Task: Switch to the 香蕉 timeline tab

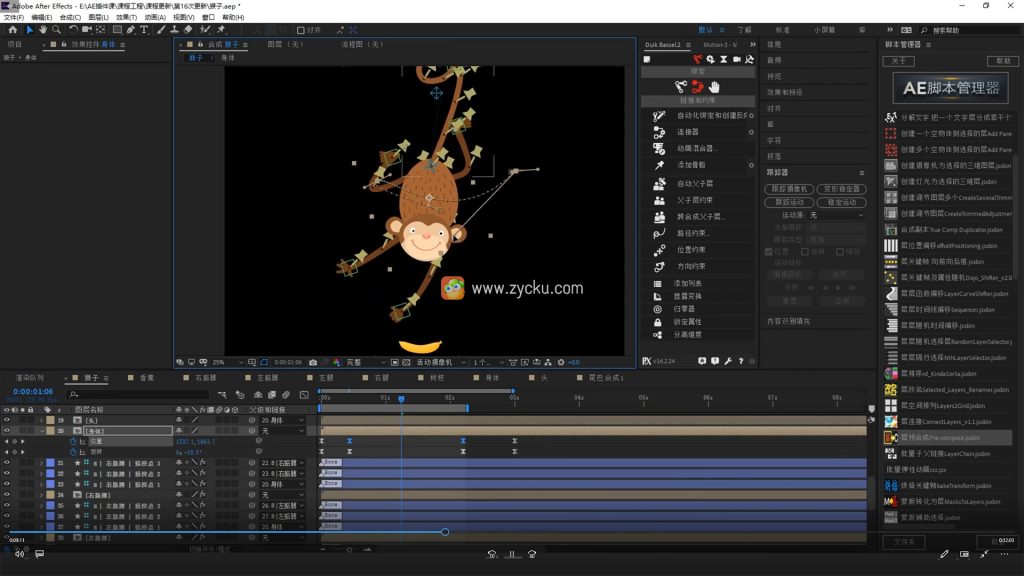Action: tap(146, 378)
